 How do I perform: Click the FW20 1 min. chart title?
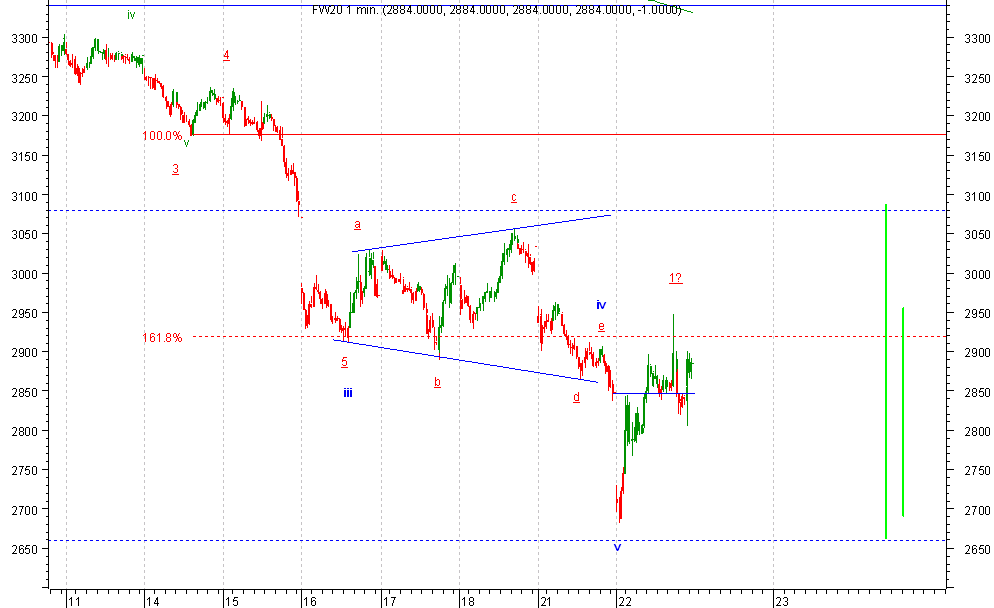tap(496, 10)
